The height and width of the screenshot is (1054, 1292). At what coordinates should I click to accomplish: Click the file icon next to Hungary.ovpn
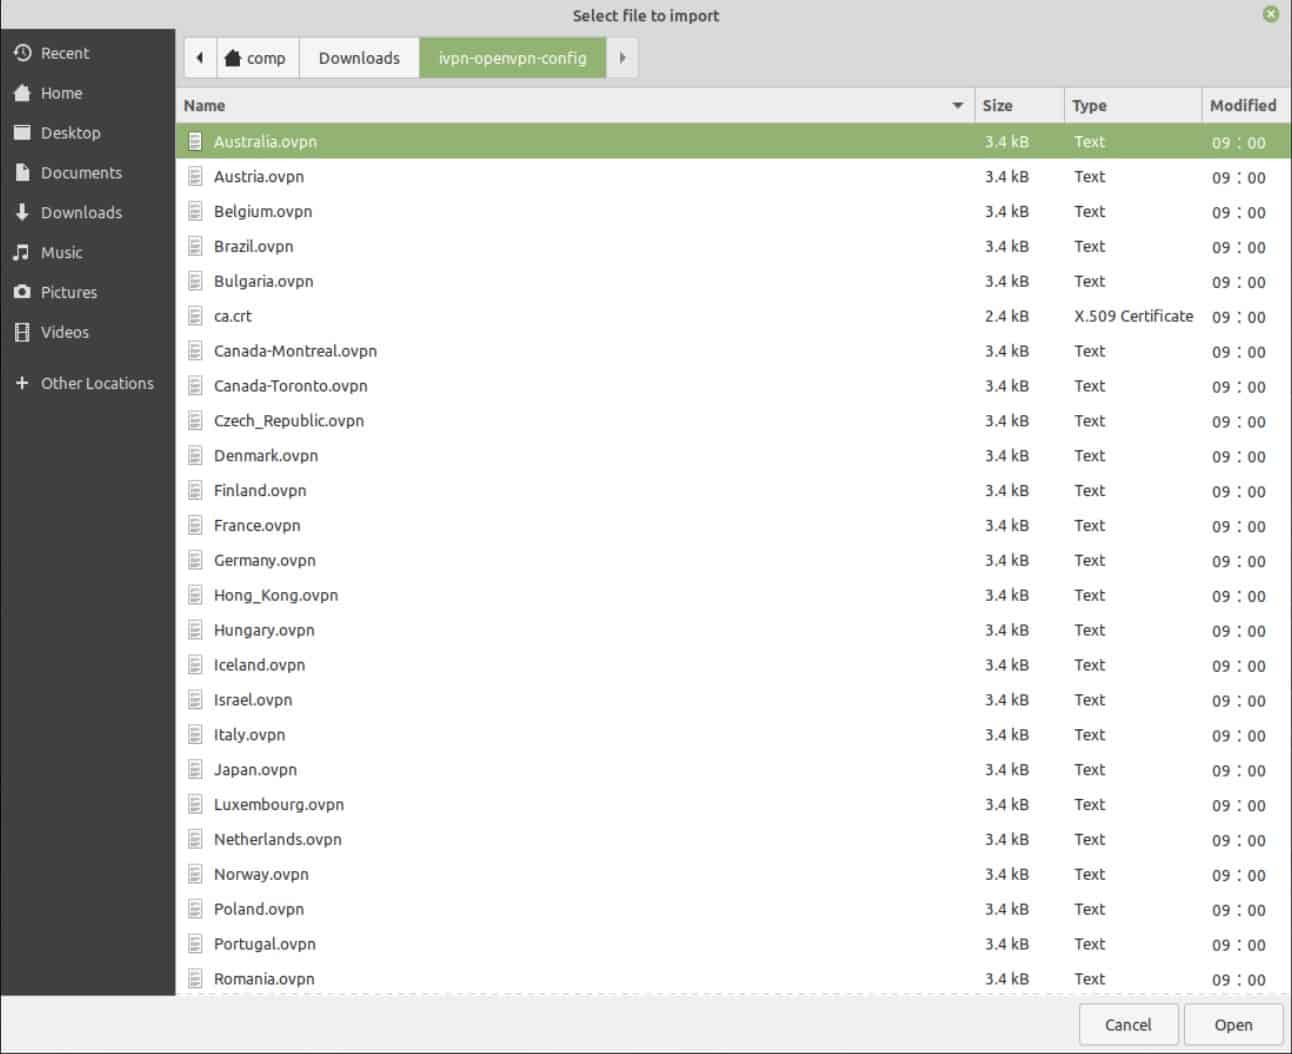(195, 631)
